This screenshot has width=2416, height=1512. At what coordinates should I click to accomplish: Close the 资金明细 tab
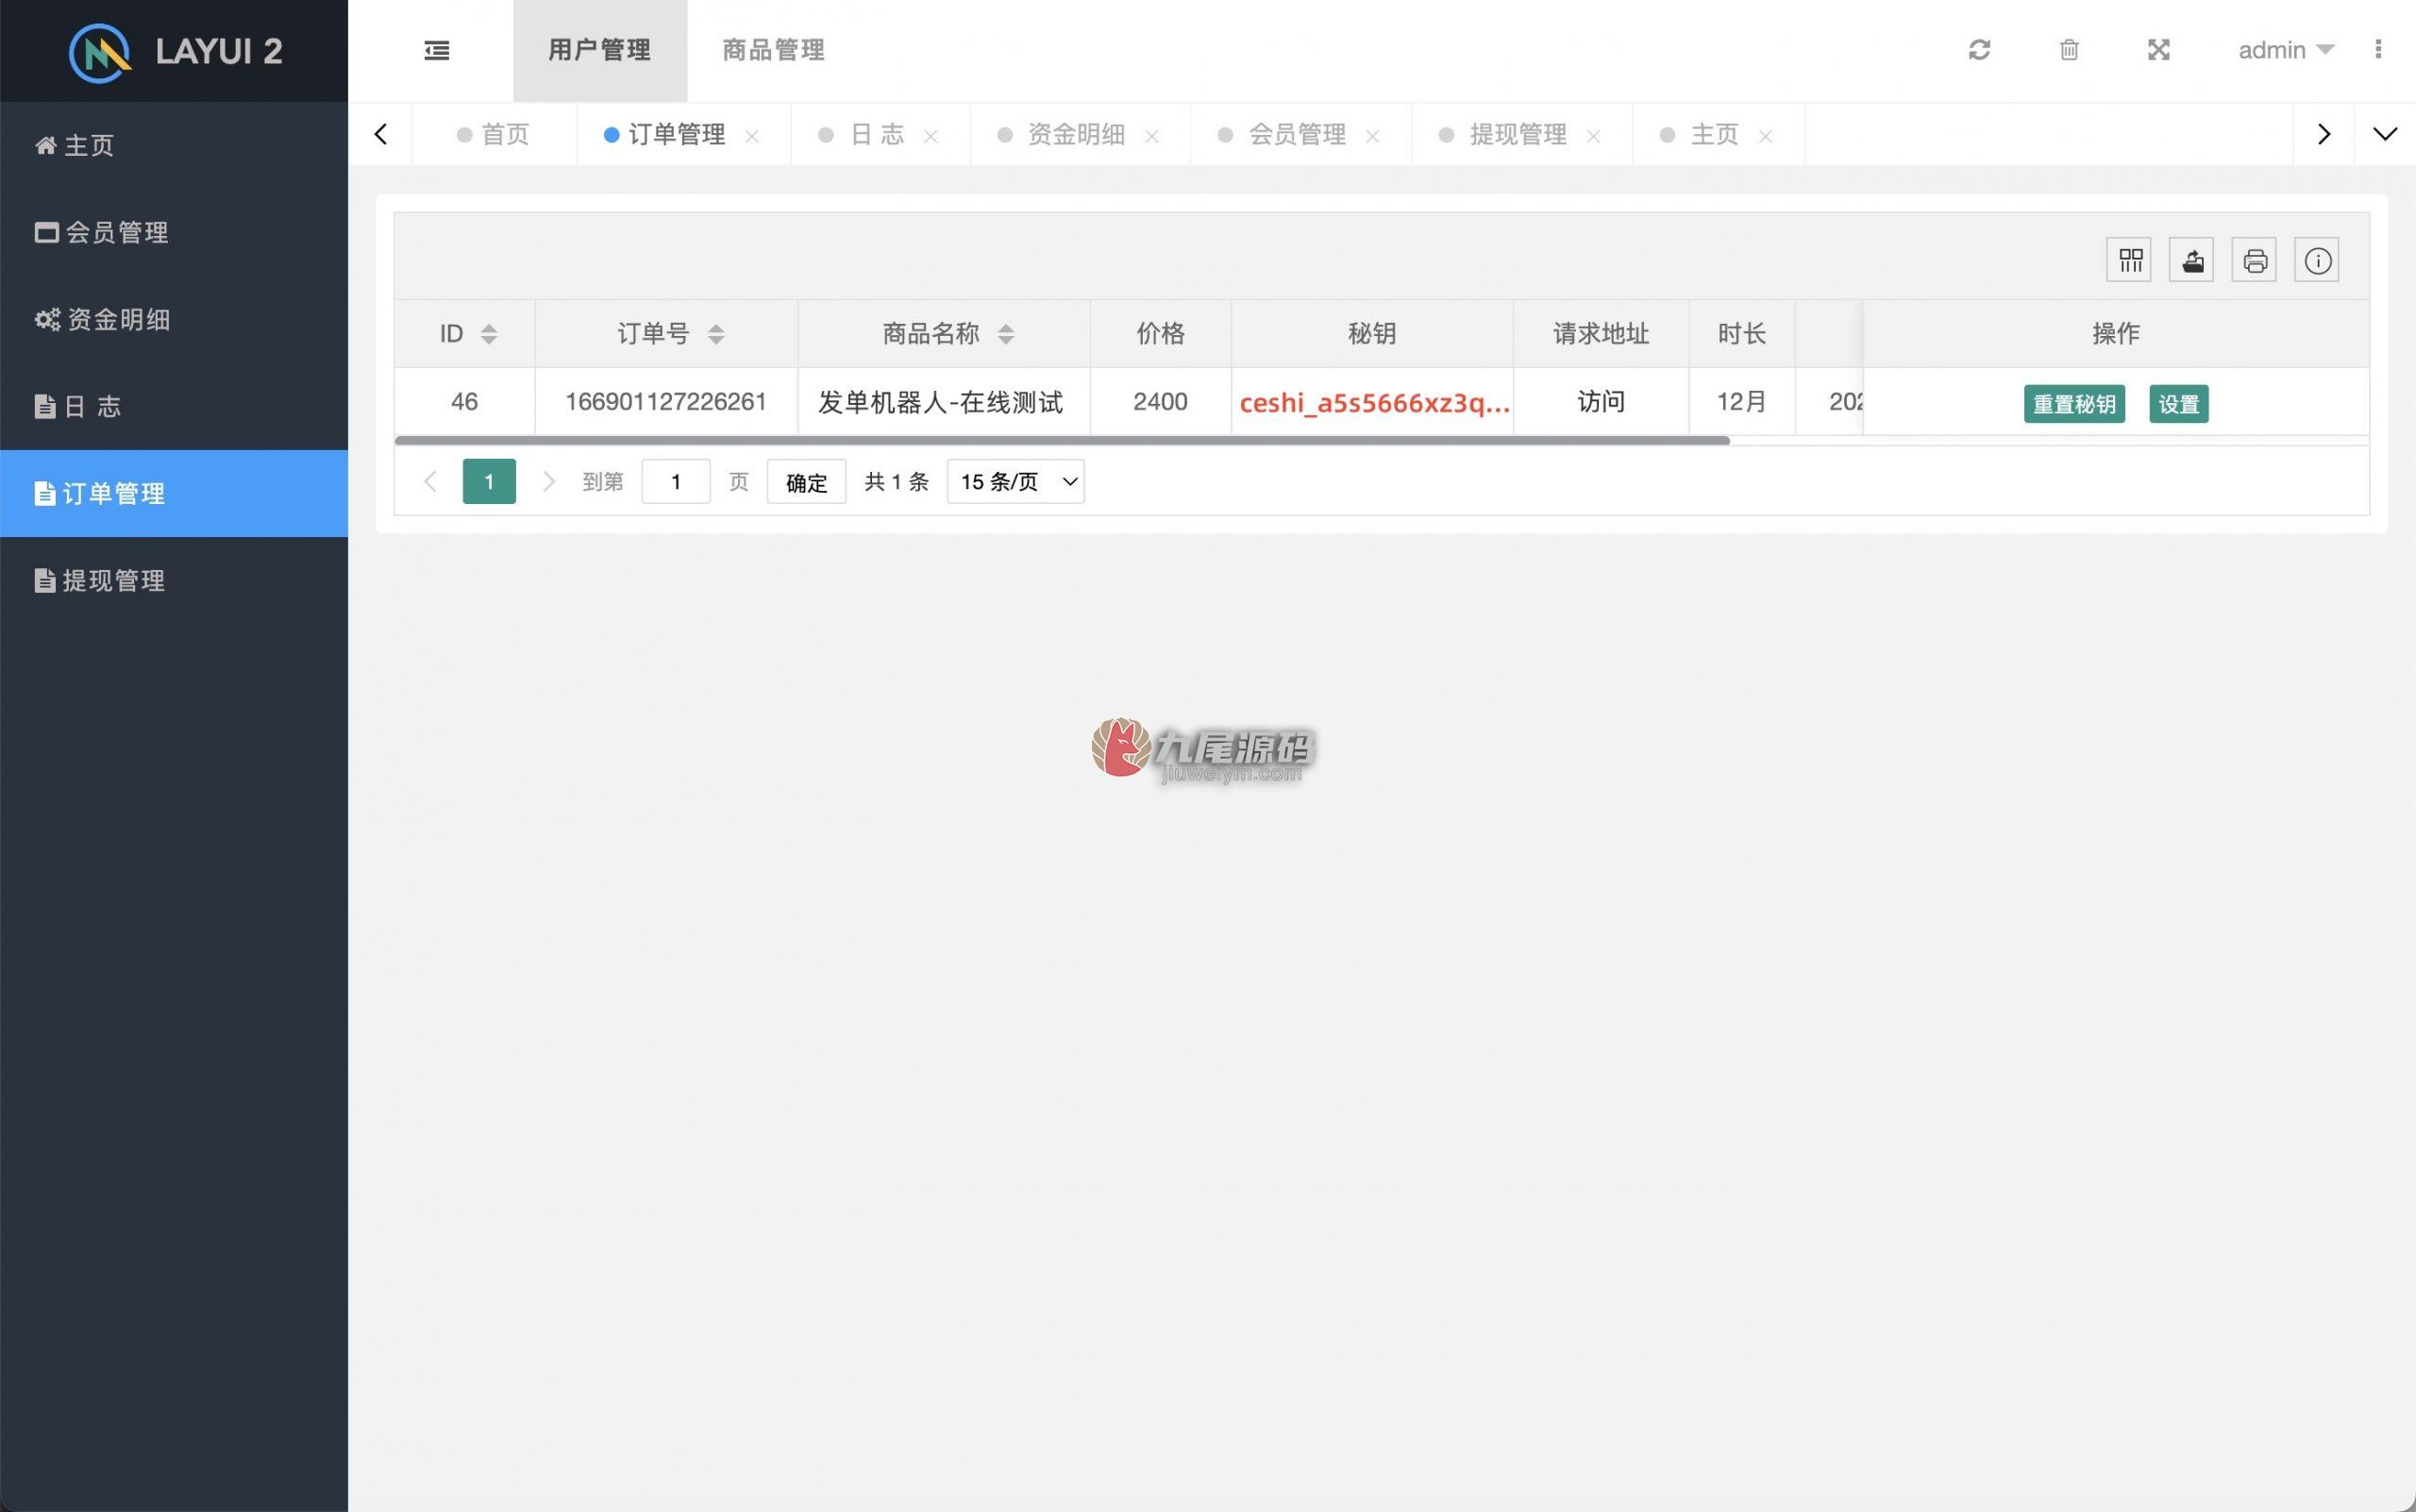point(1152,136)
